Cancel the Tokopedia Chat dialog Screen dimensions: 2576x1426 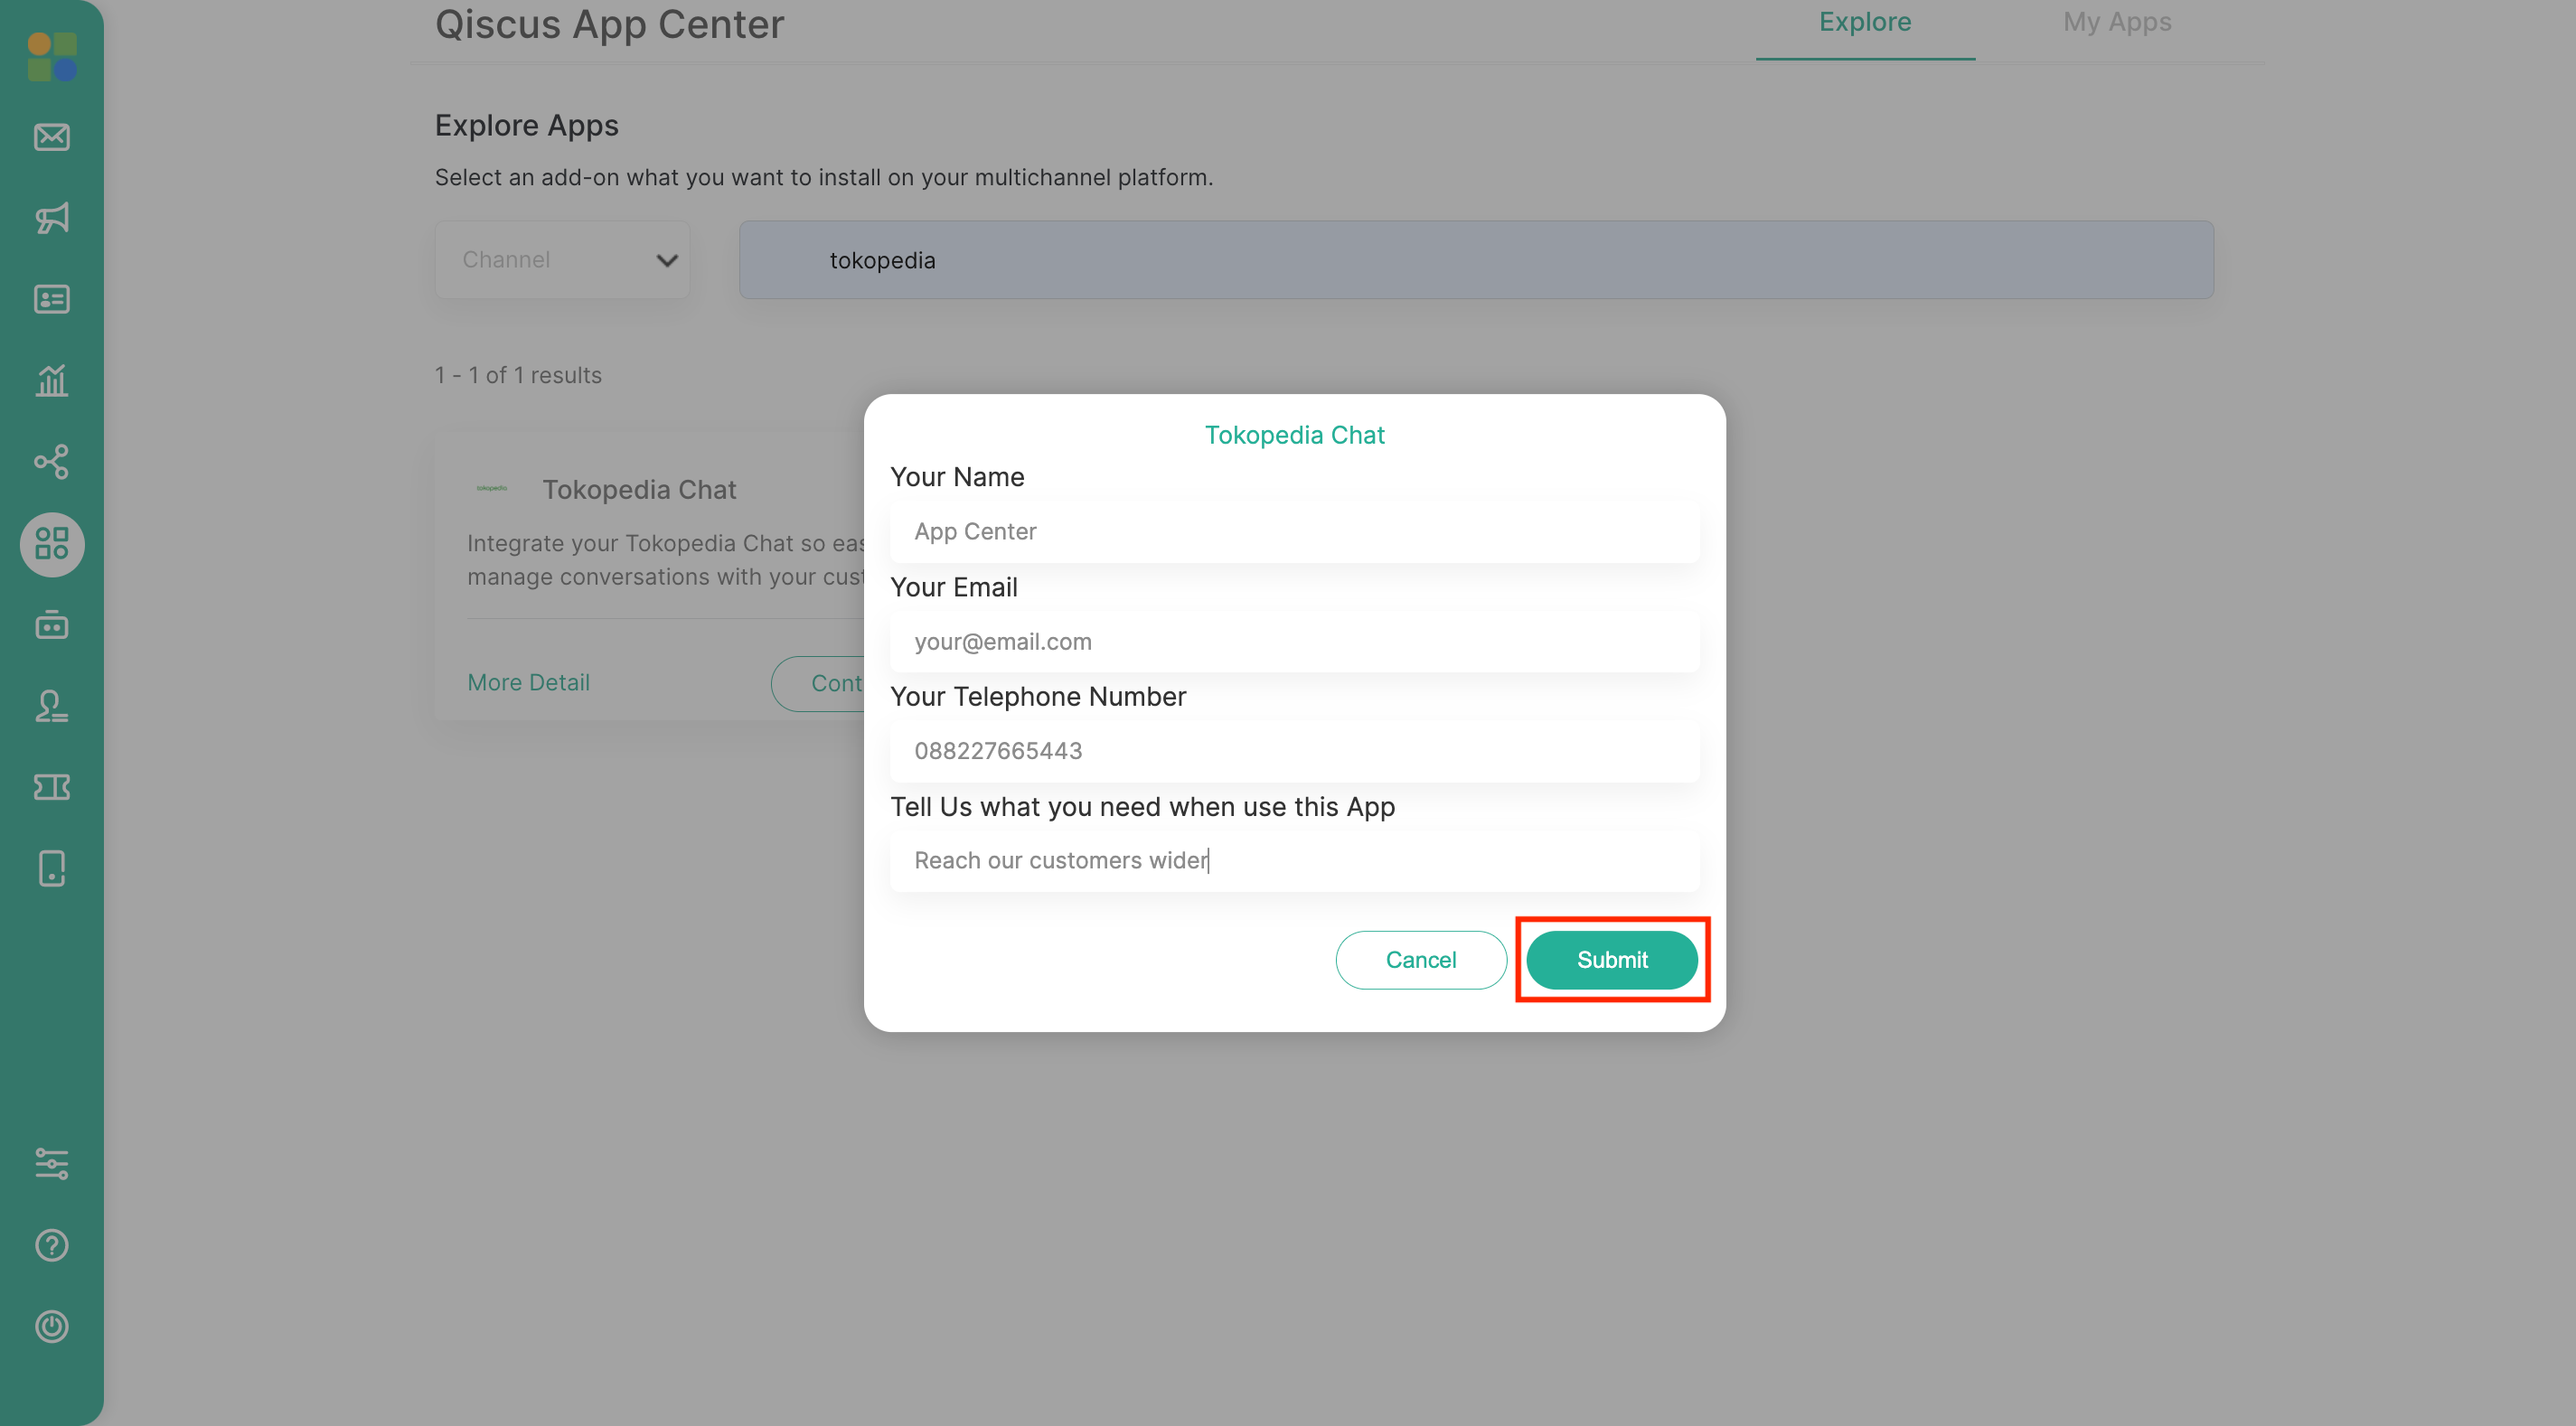tap(1421, 960)
